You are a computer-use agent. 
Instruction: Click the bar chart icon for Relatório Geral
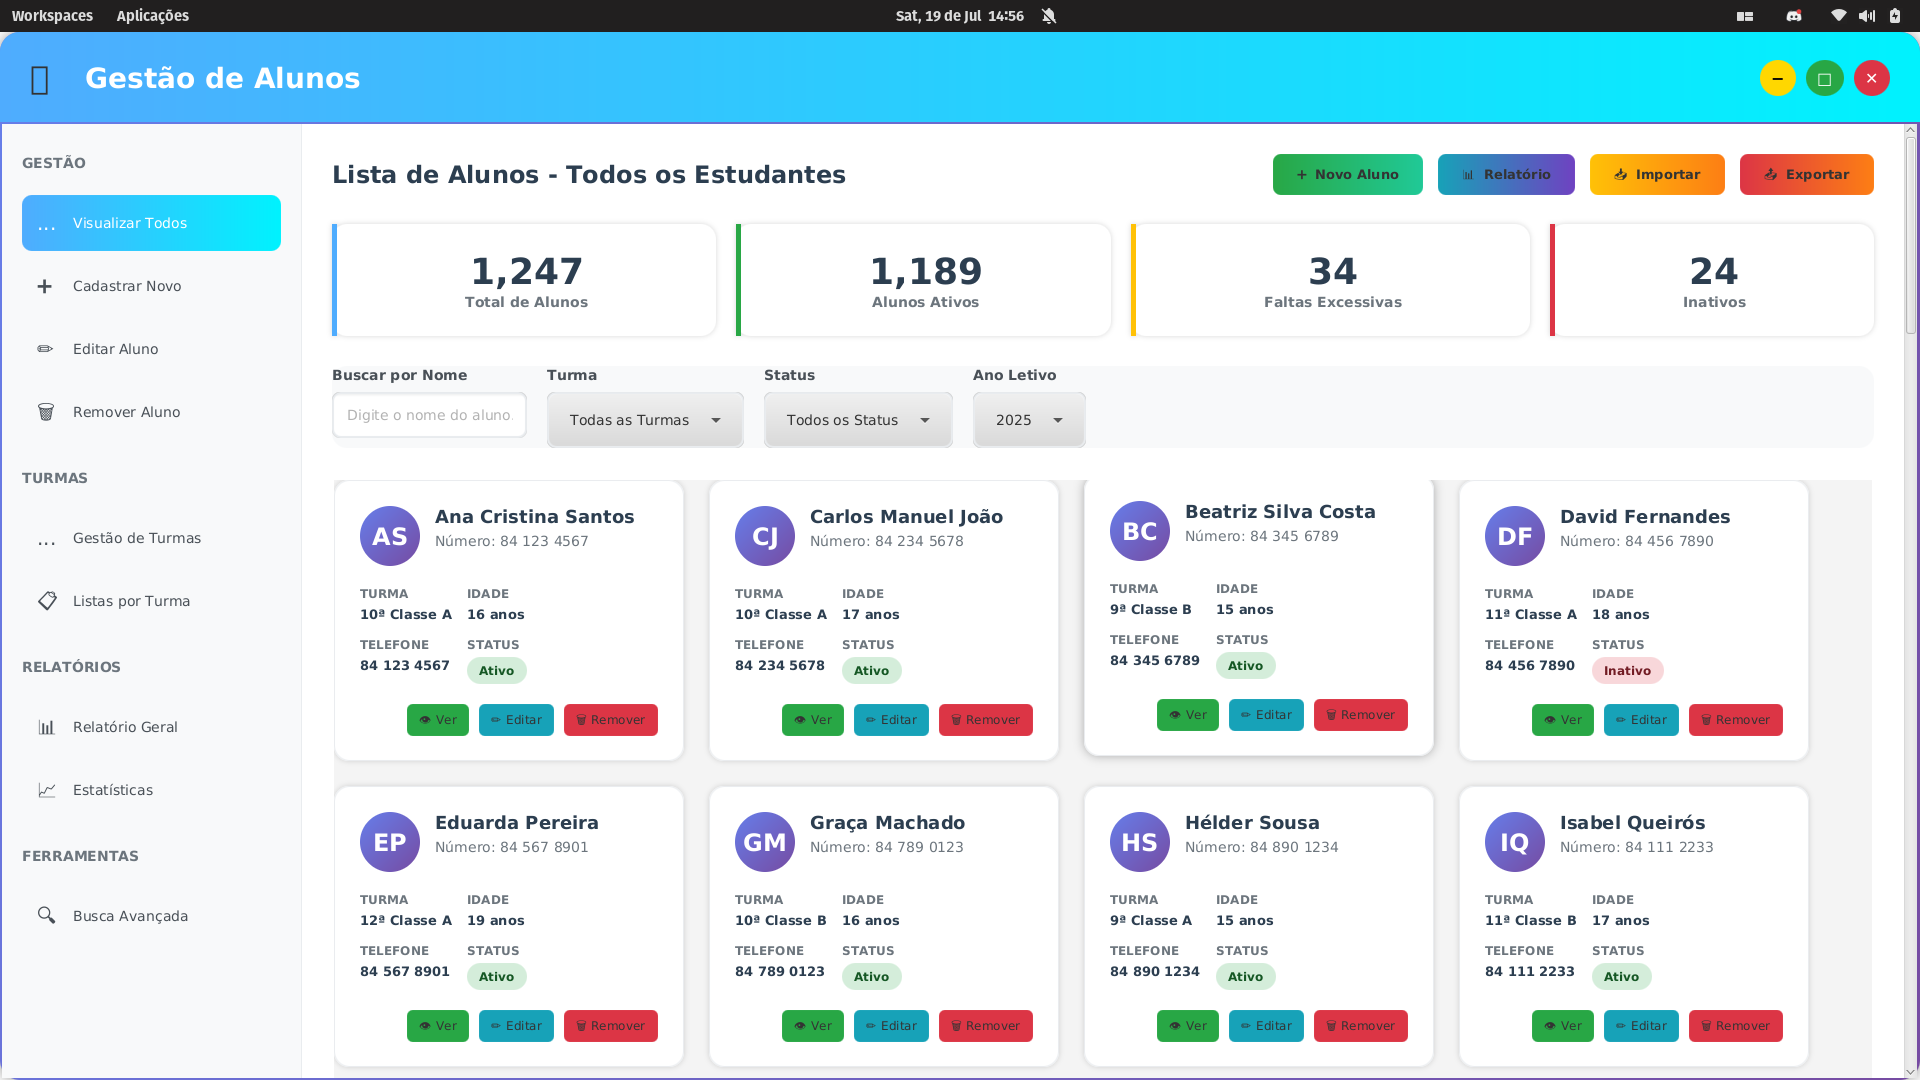[x=46, y=727]
